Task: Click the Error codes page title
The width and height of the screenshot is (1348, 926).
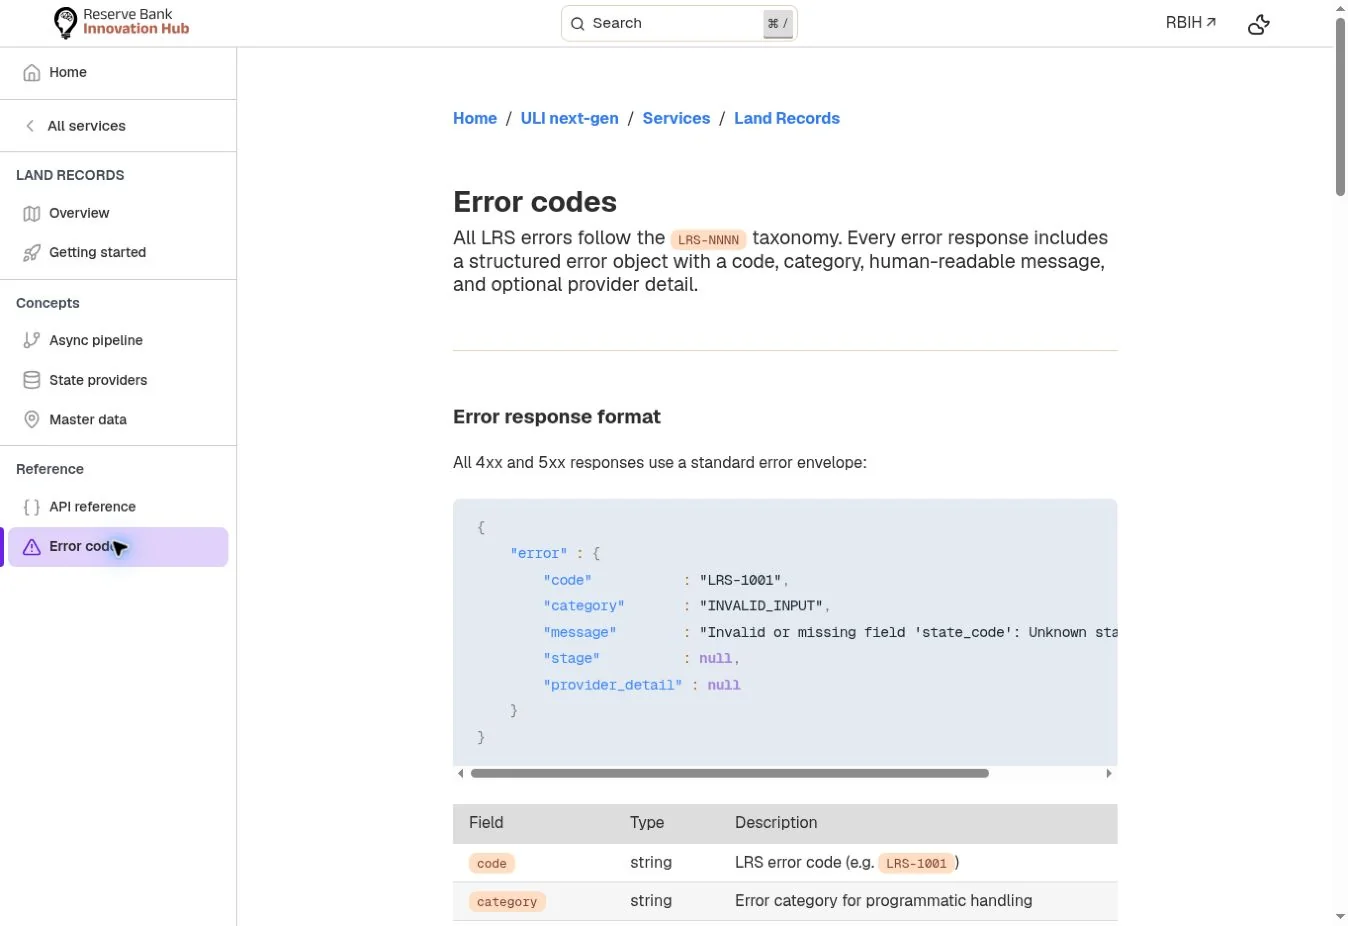Action: point(535,202)
